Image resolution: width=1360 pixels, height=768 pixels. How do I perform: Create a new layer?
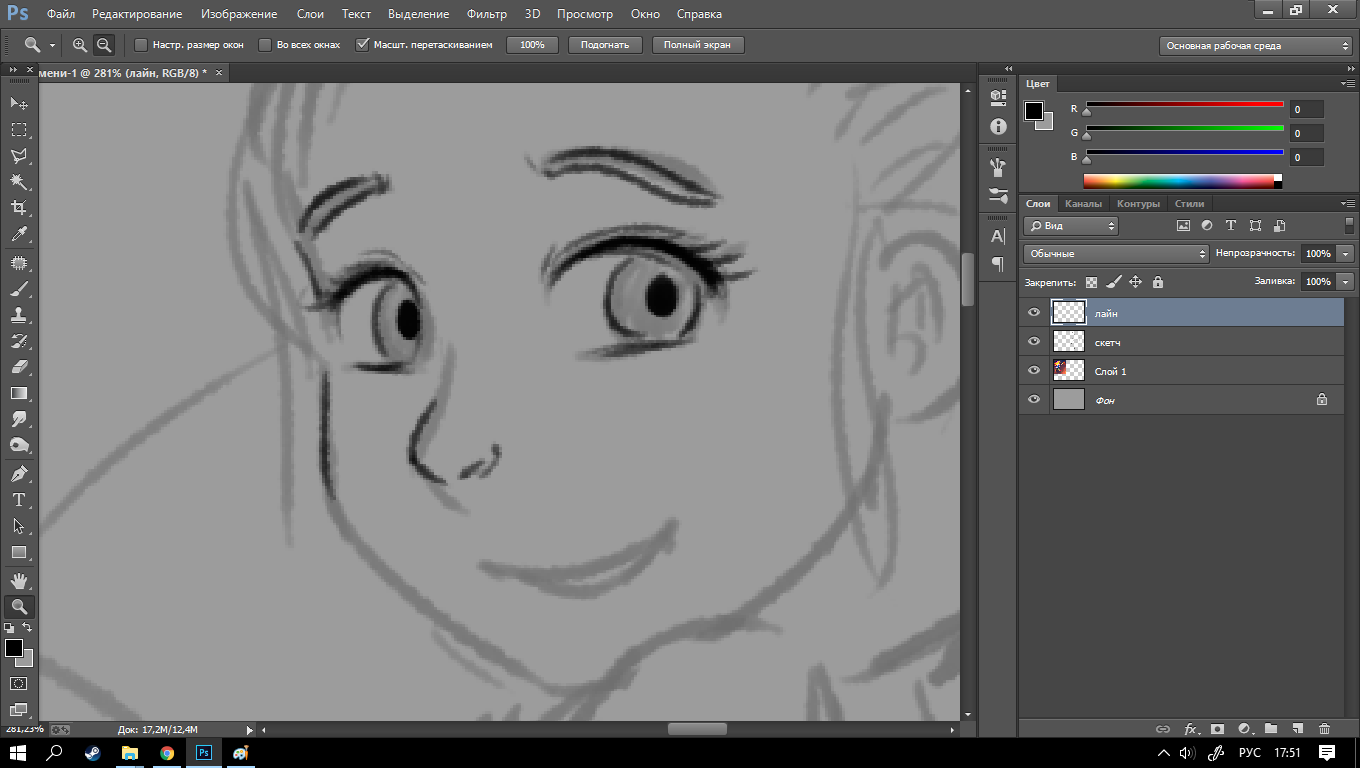pyautogui.click(x=1297, y=729)
